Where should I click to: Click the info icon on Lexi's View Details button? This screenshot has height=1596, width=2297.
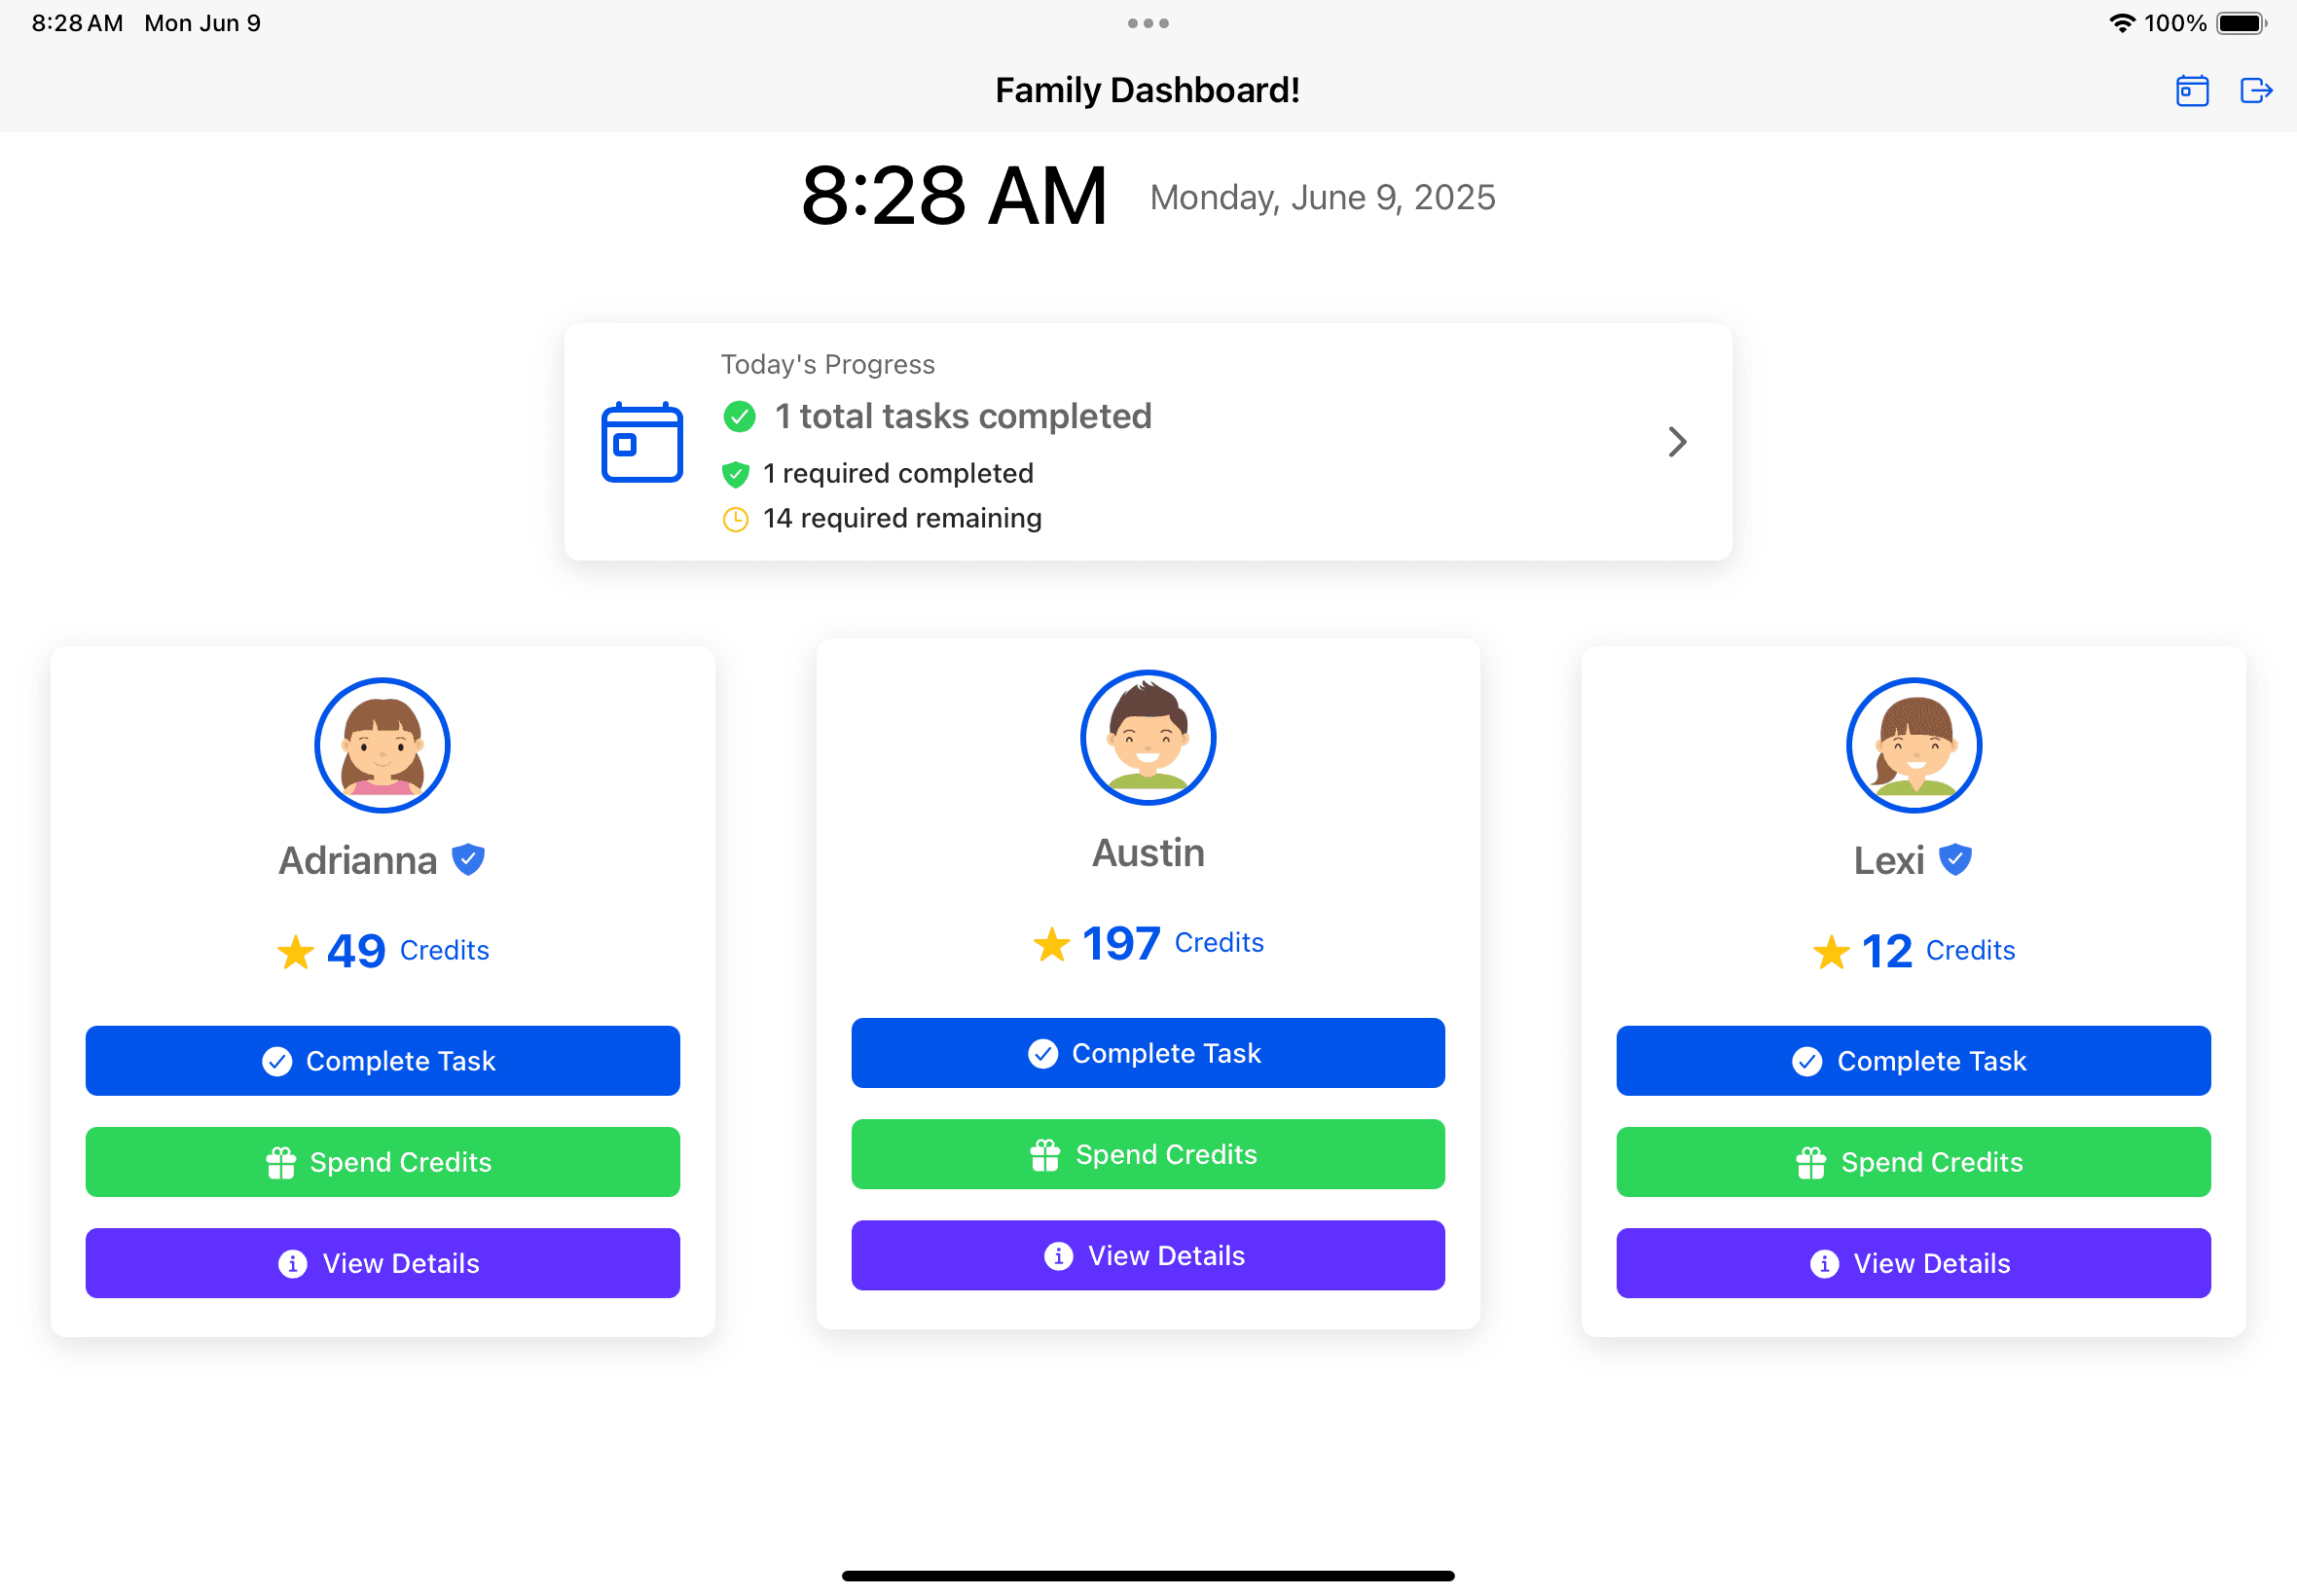(x=1826, y=1263)
